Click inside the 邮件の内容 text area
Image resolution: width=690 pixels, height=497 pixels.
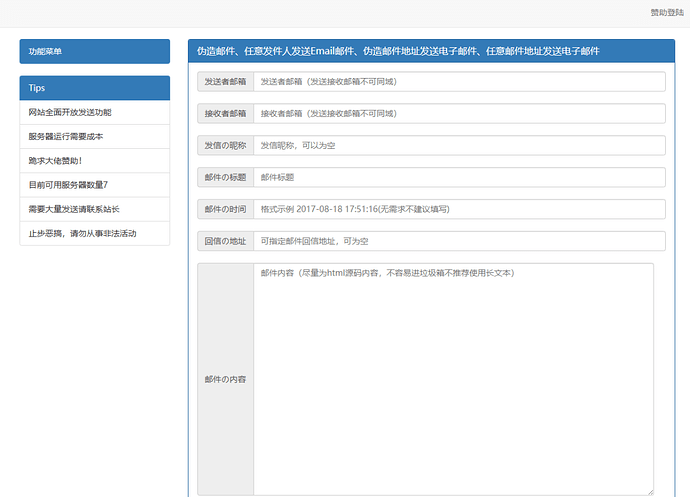pyautogui.click(x=453, y=380)
